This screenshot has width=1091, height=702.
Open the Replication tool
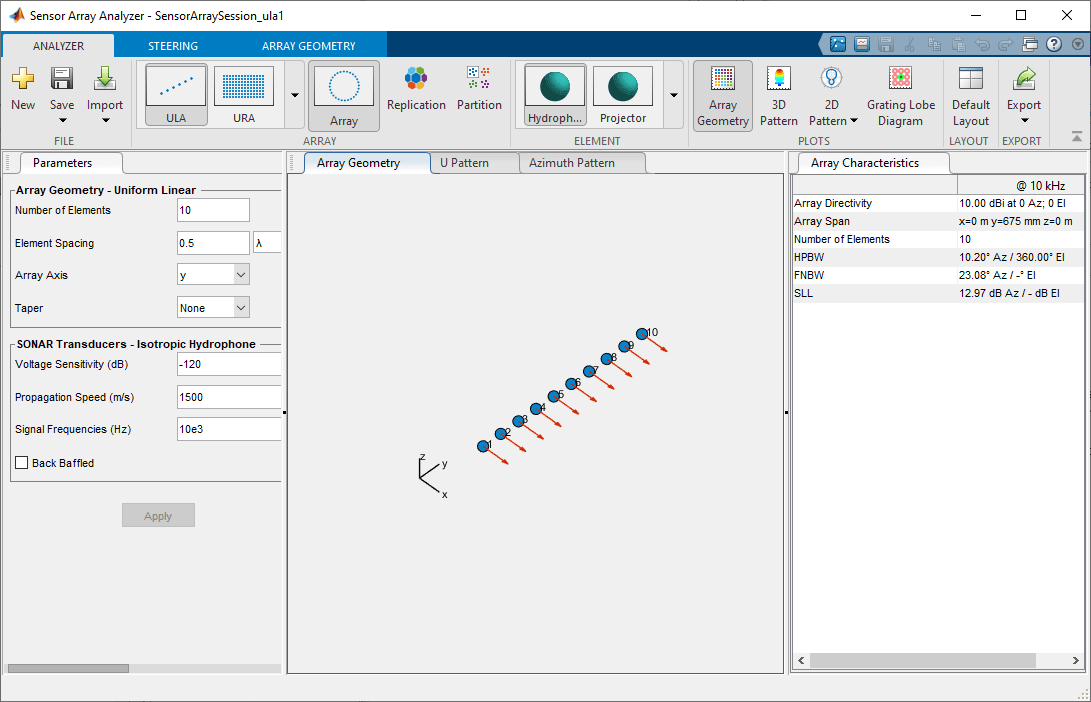pyautogui.click(x=416, y=94)
